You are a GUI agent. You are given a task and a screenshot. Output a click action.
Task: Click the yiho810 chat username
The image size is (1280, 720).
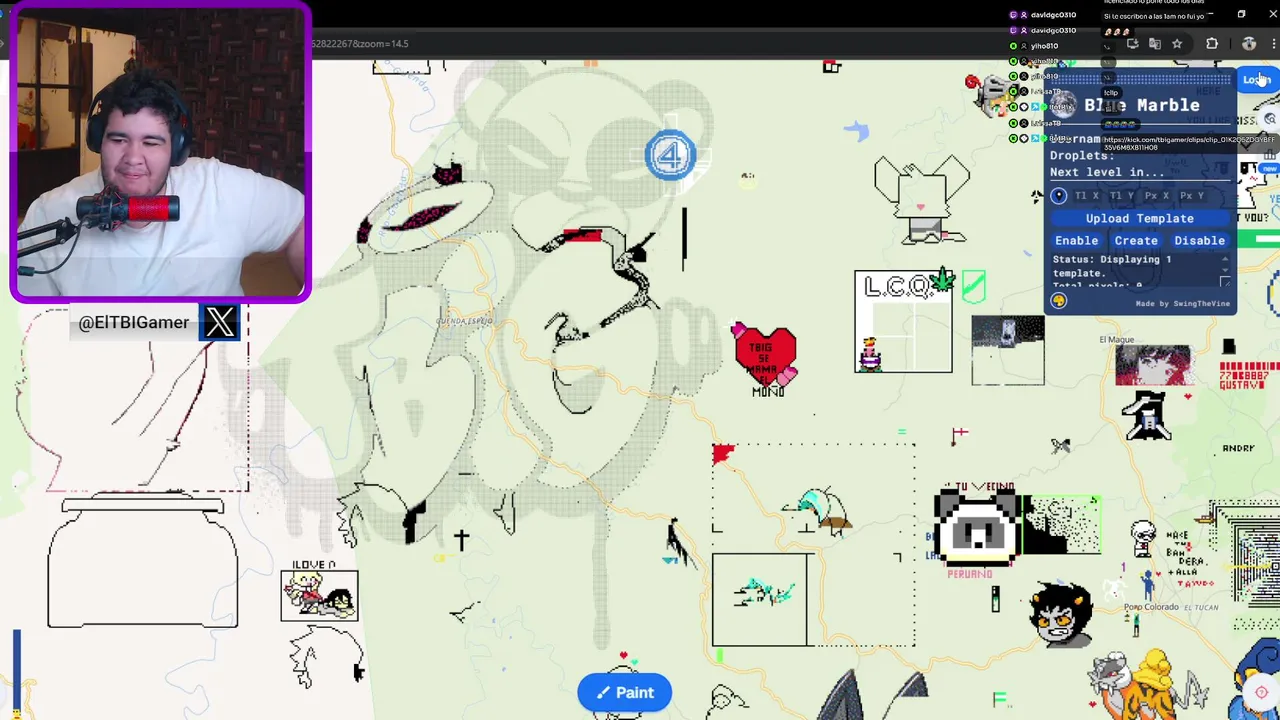click(1044, 46)
